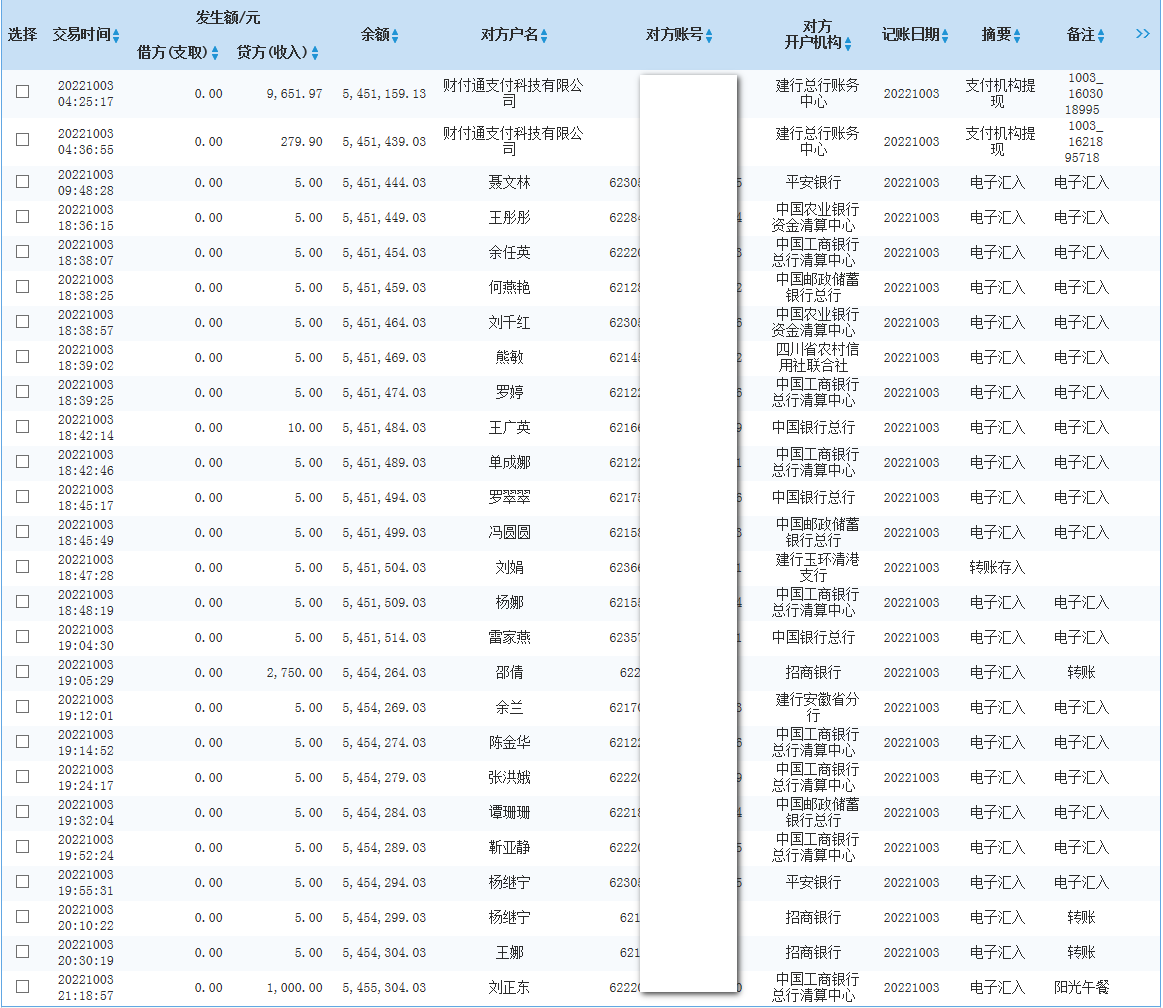Expand more columns with double chevron

1142,33
